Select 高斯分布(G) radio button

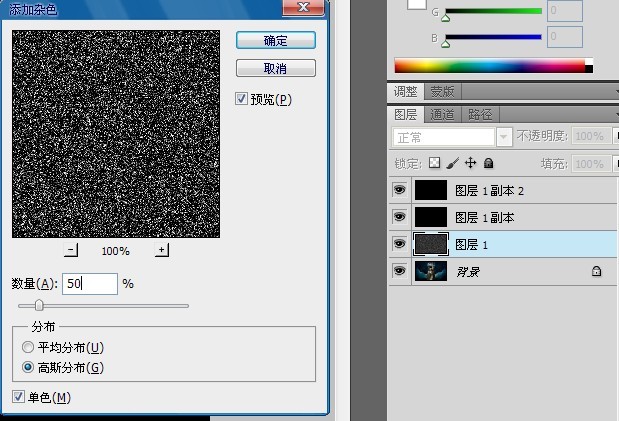pyautogui.click(x=28, y=367)
